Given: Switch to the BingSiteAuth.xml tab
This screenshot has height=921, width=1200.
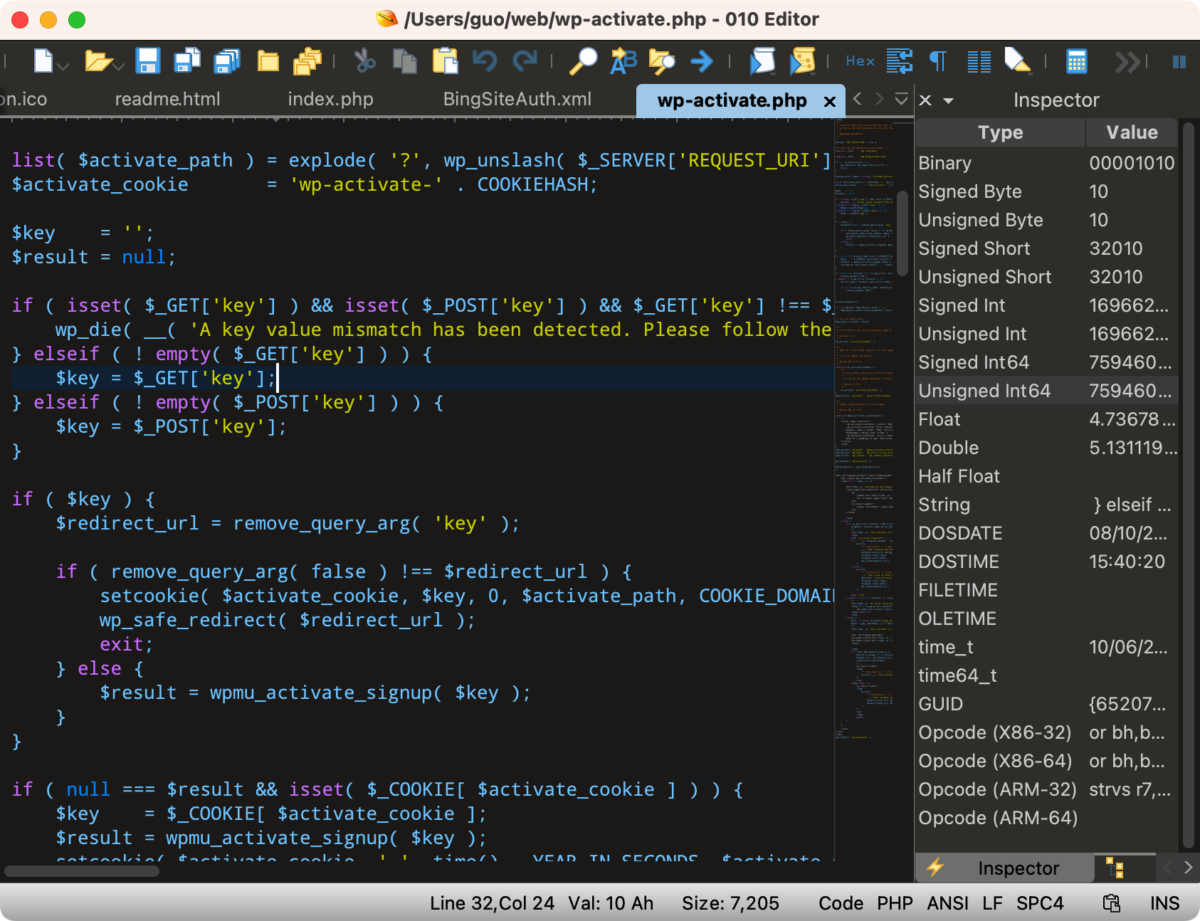Looking at the screenshot, I should tap(517, 100).
